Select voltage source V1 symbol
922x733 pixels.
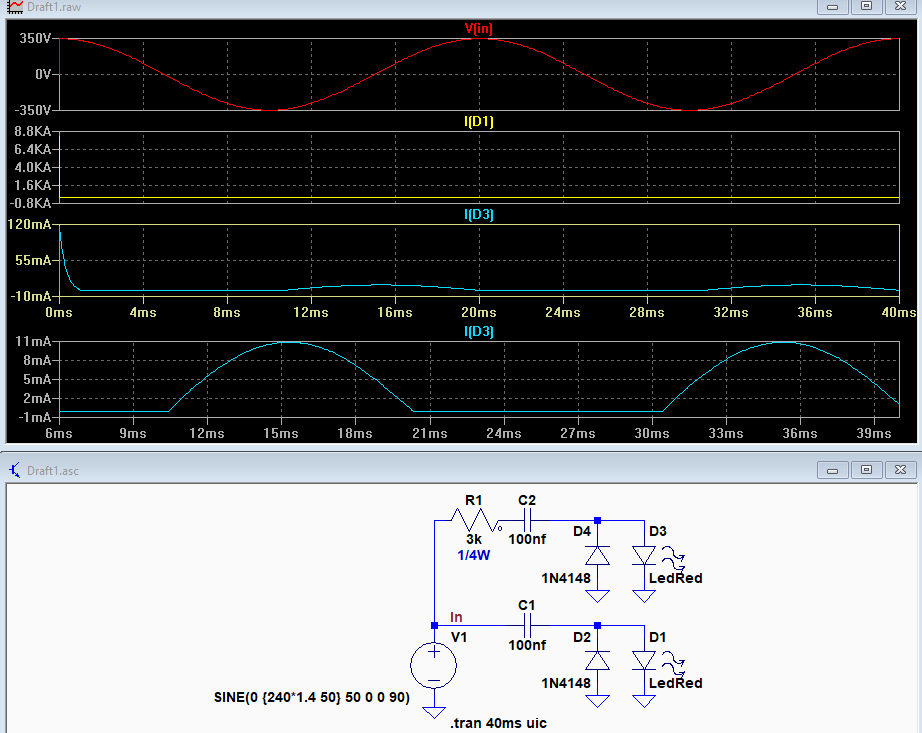[434, 666]
